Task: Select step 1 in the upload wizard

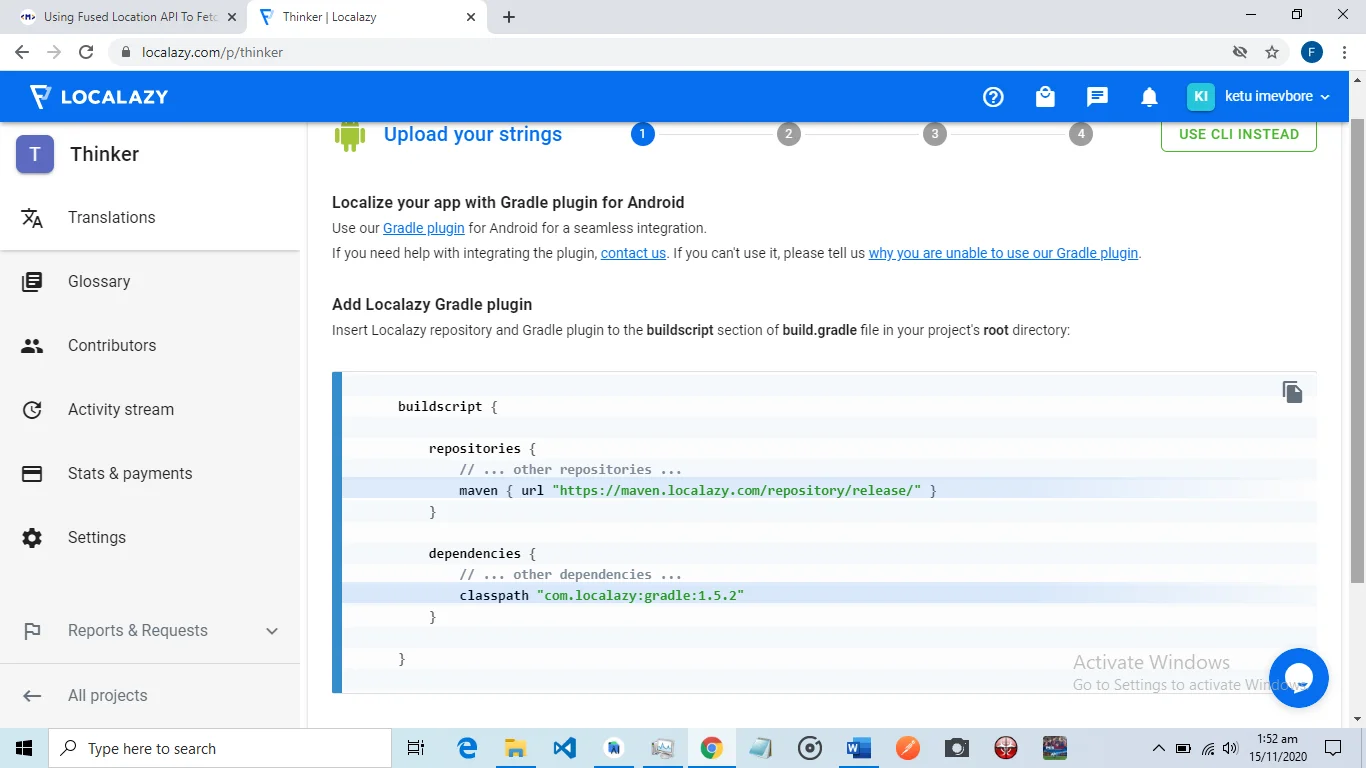Action: 643,134
